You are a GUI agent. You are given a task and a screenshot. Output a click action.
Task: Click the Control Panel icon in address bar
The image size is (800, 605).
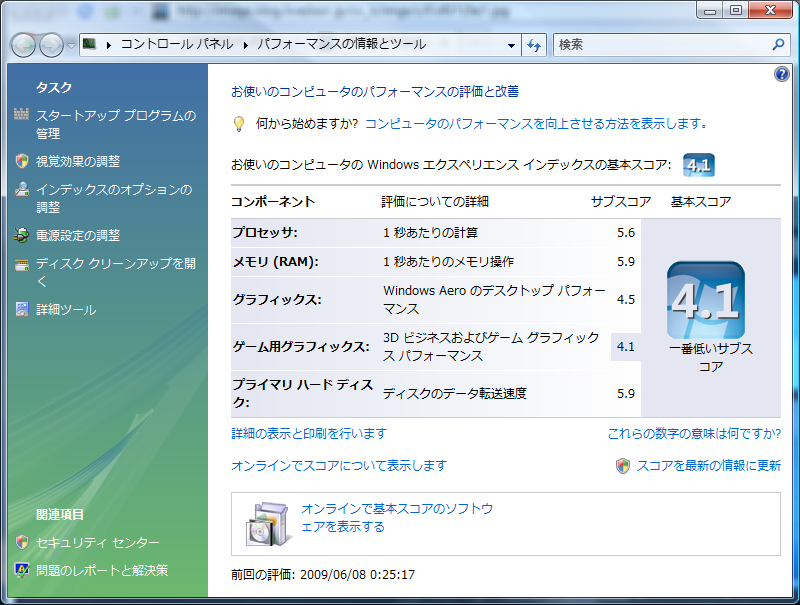coord(90,44)
